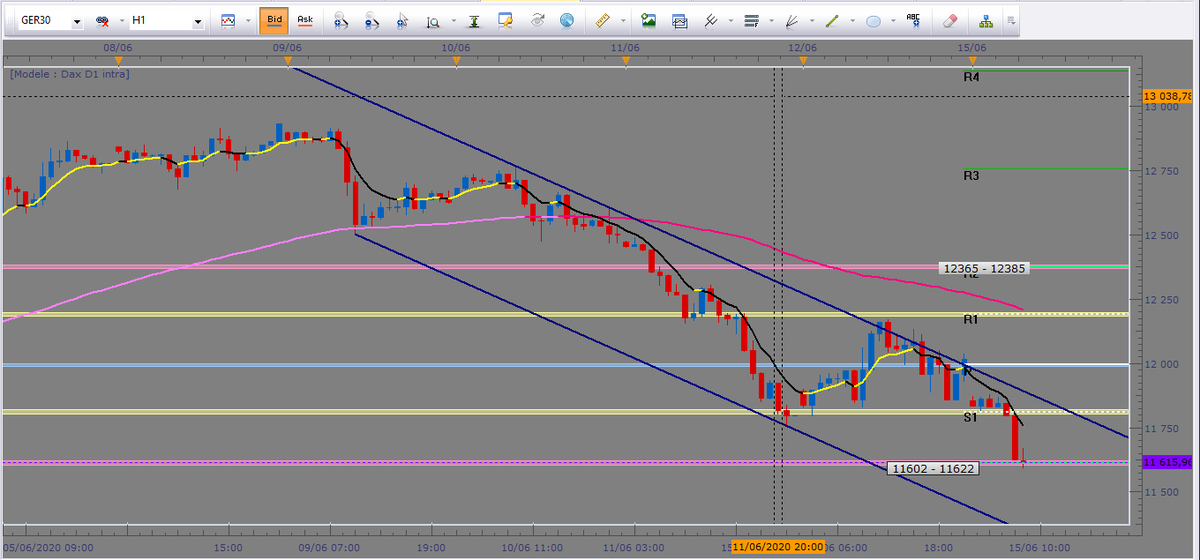Click the green hierarchy tree icon
The image size is (1200, 560).
click(x=987, y=19)
